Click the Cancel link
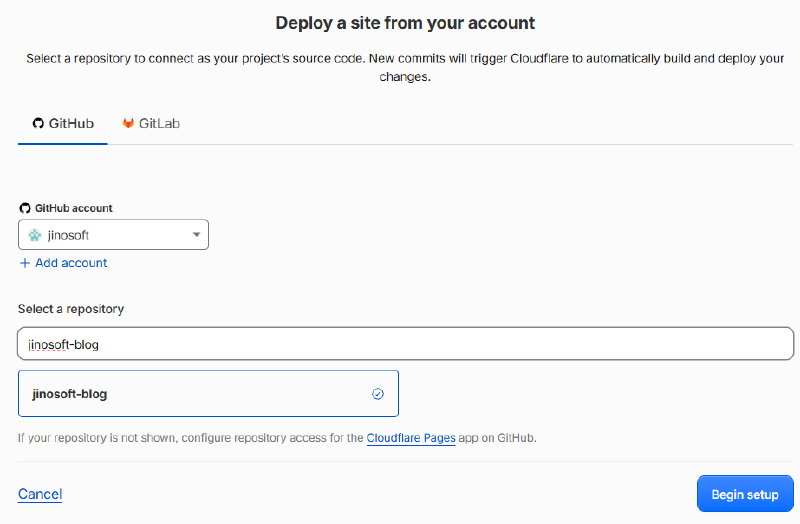Screen dimensions: 800x524 40,494
